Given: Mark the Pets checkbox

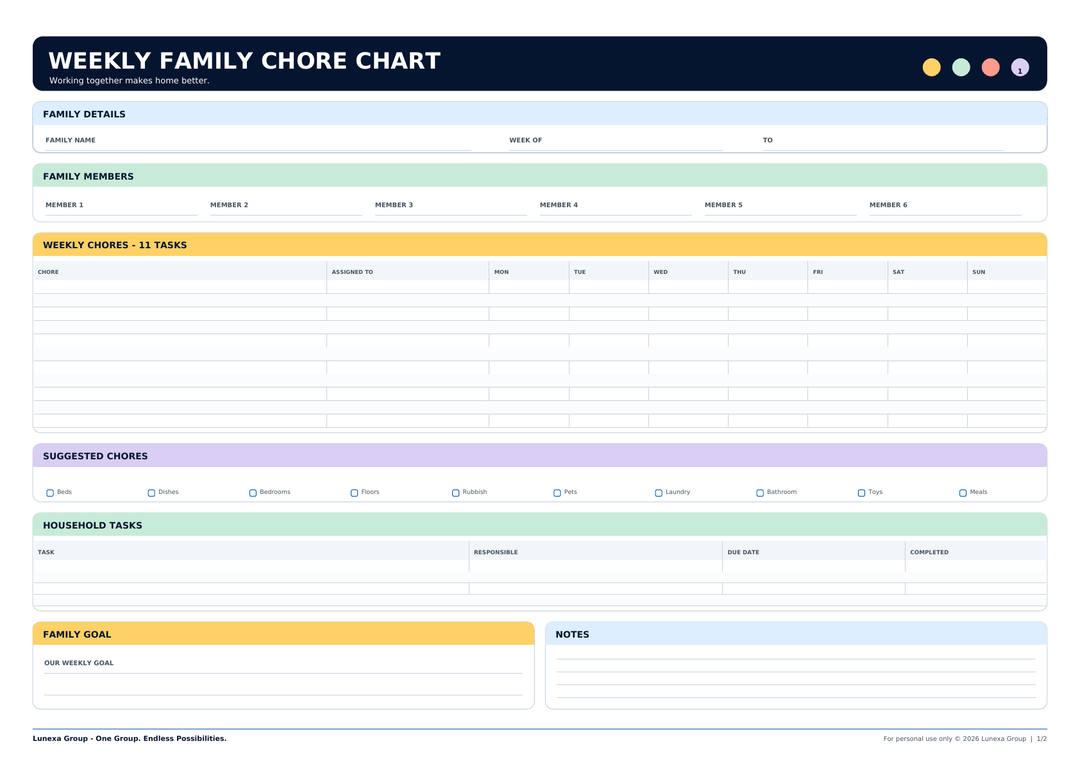Looking at the screenshot, I should click(557, 493).
